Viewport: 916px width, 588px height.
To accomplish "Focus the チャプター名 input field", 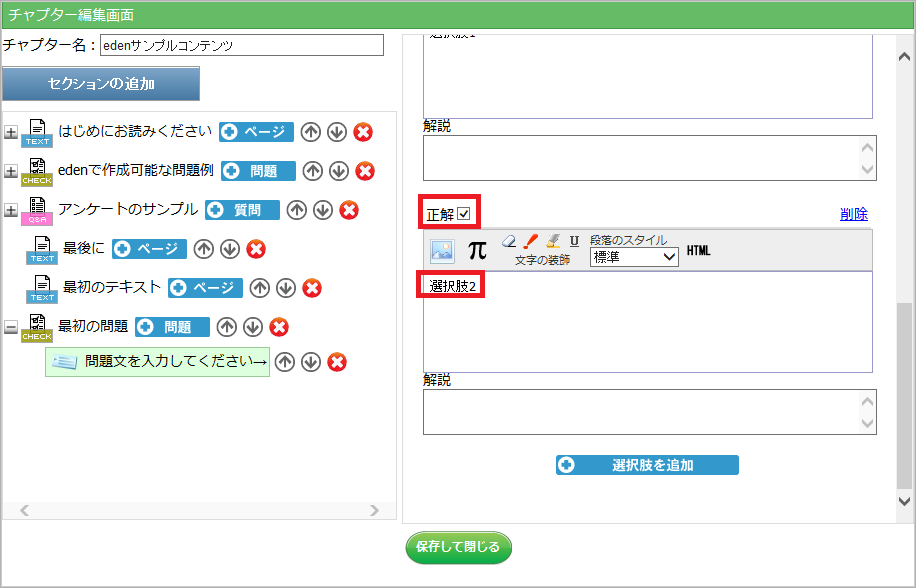I will pos(242,45).
